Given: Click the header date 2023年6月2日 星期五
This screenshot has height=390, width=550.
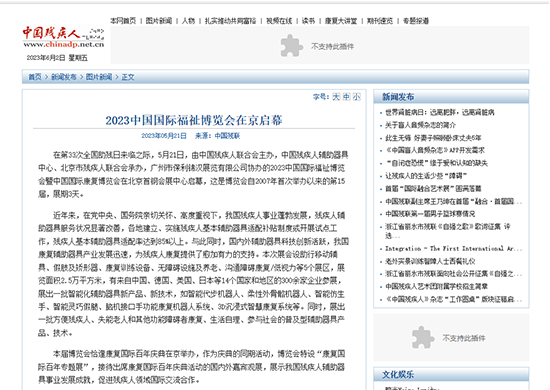Looking at the screenshot, I should tap(57, 58).
